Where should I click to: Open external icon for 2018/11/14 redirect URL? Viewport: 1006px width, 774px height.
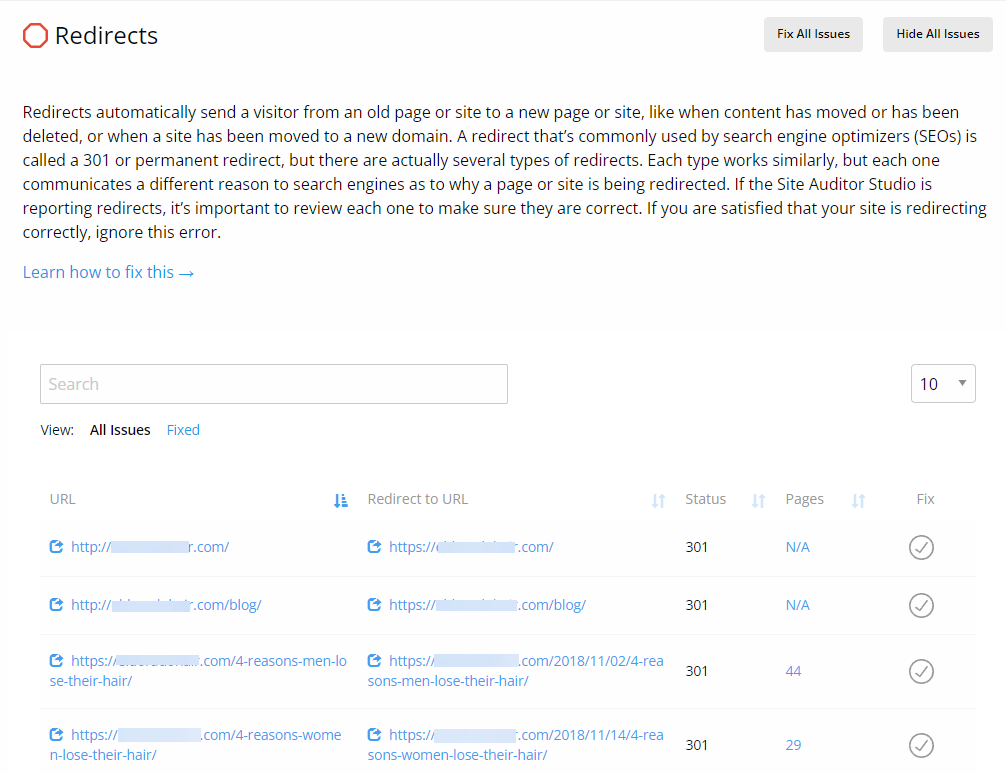click(x=374, y=734)
